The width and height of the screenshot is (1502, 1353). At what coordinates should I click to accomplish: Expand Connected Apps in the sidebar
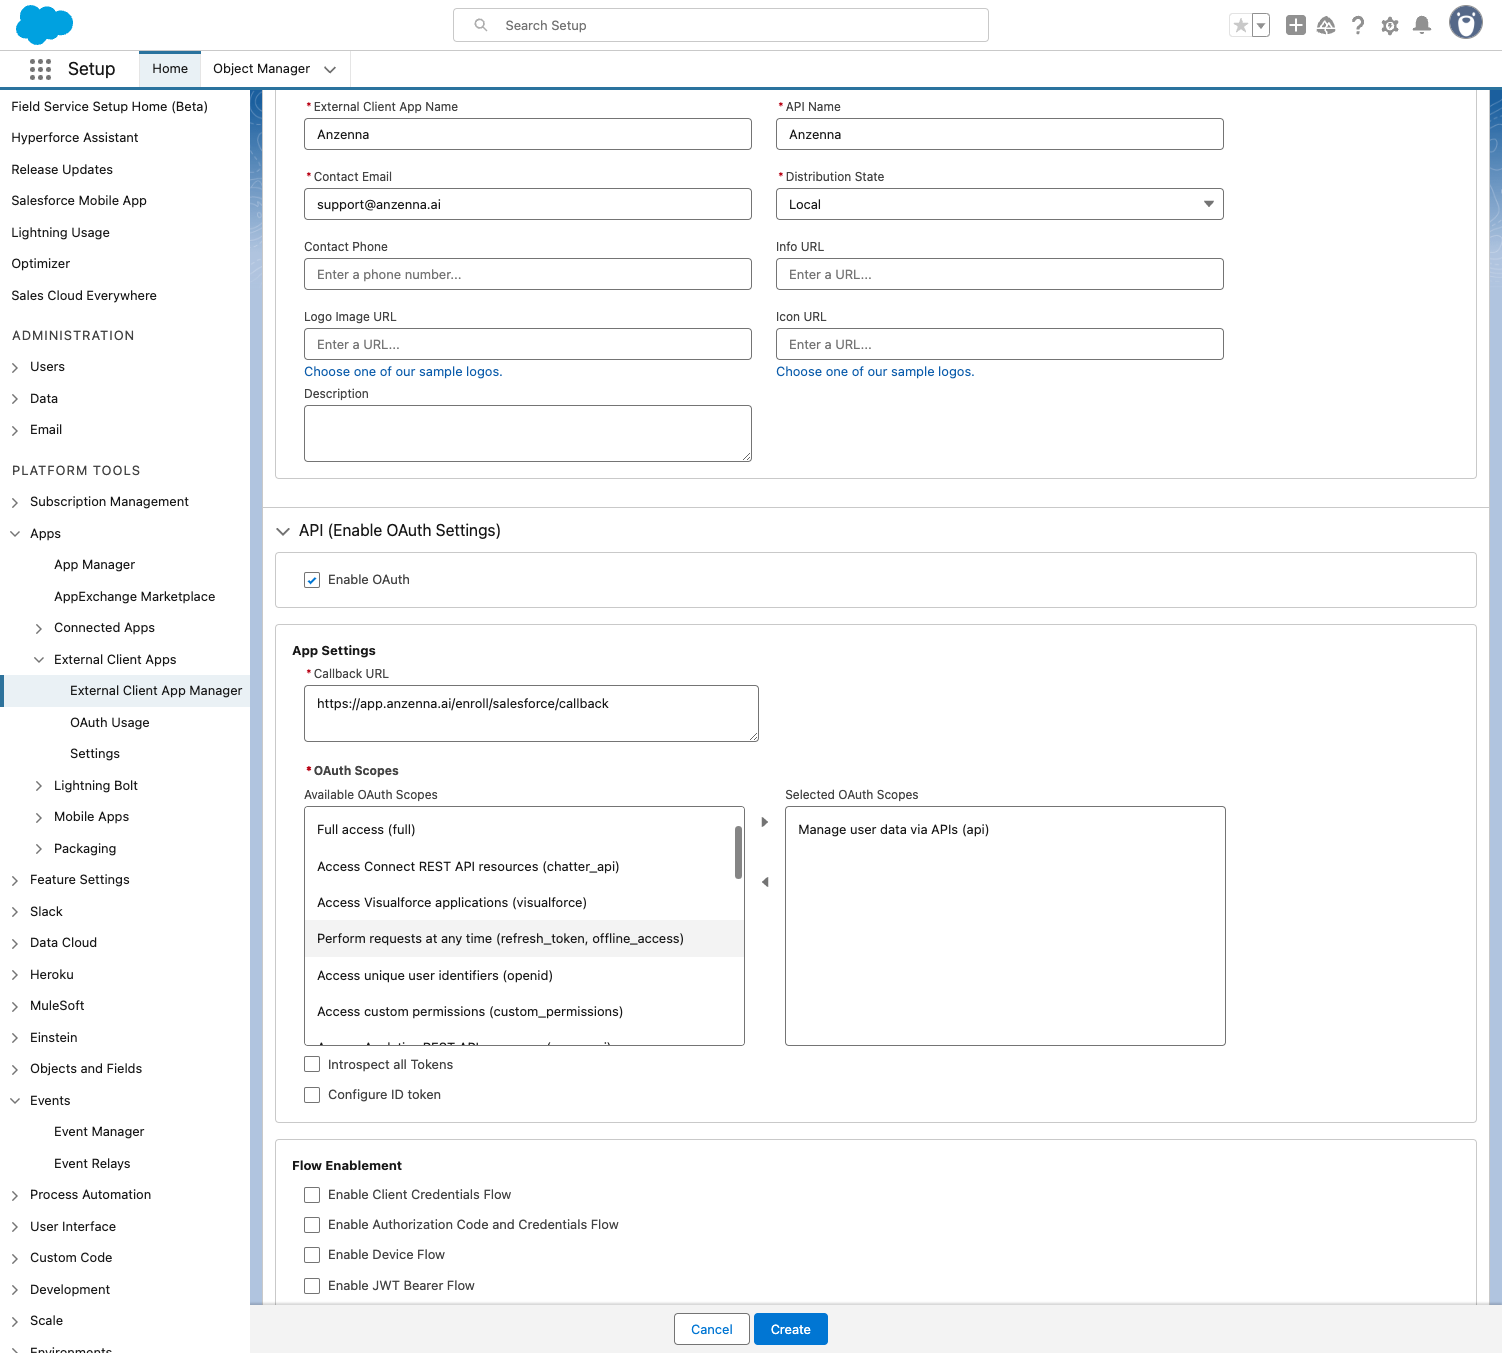click(39, 628)
